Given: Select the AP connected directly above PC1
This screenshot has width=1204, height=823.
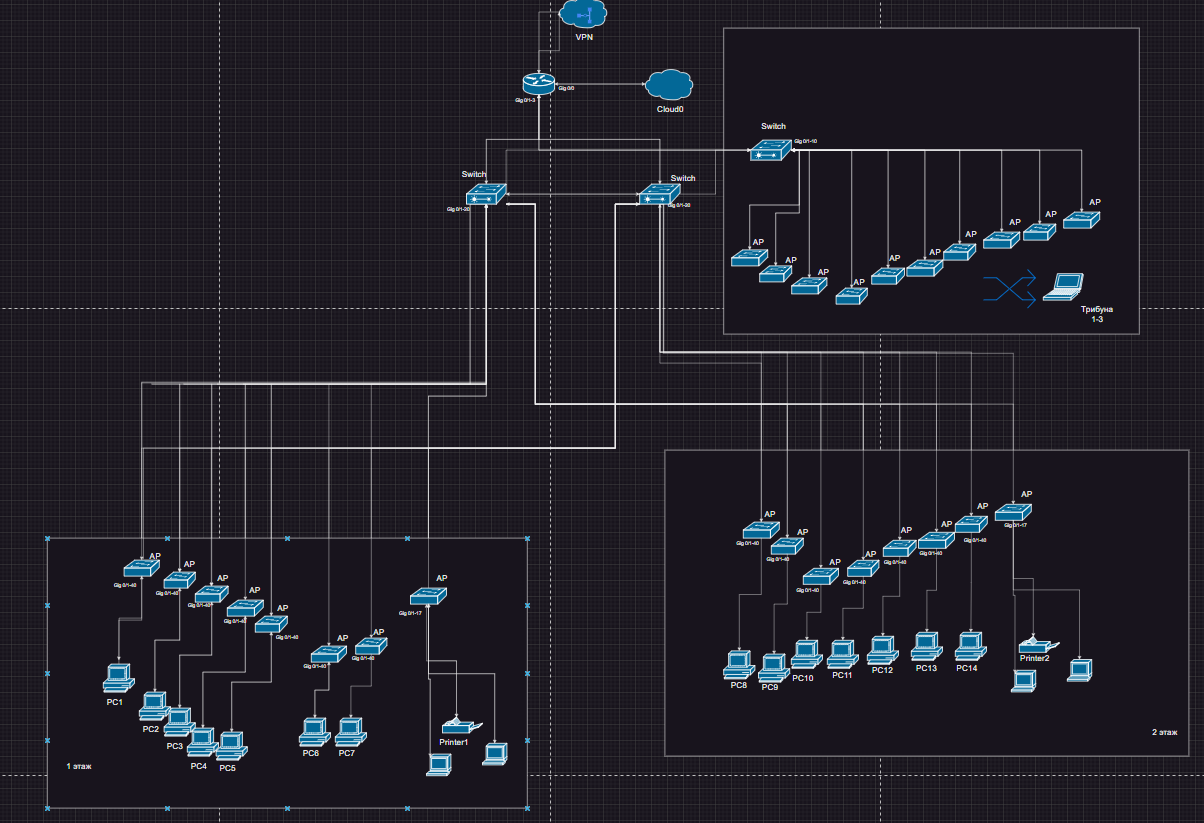Looking at the screenshot, I should pos(141,568).
